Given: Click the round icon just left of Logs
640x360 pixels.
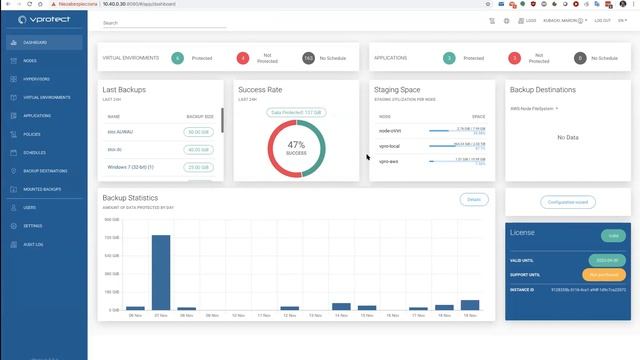Looking at the screenshot, I should 507,21.
